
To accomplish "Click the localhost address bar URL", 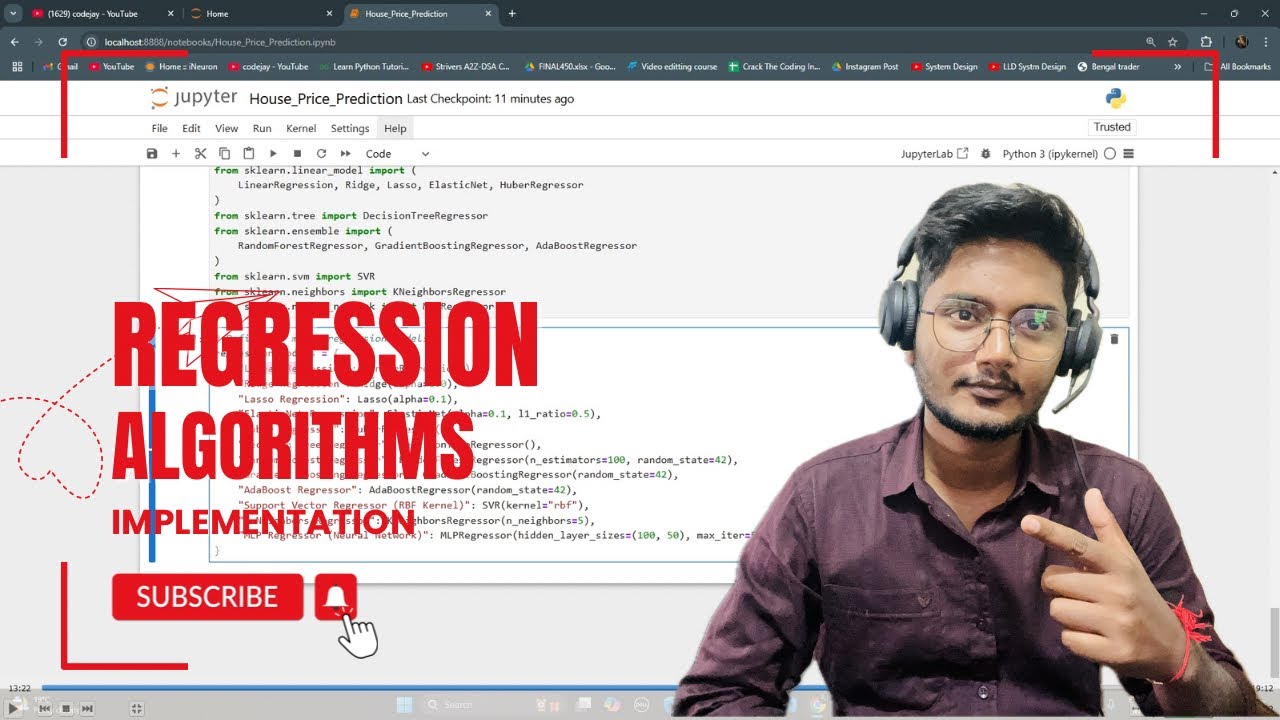I will click(x=220, y=42).
